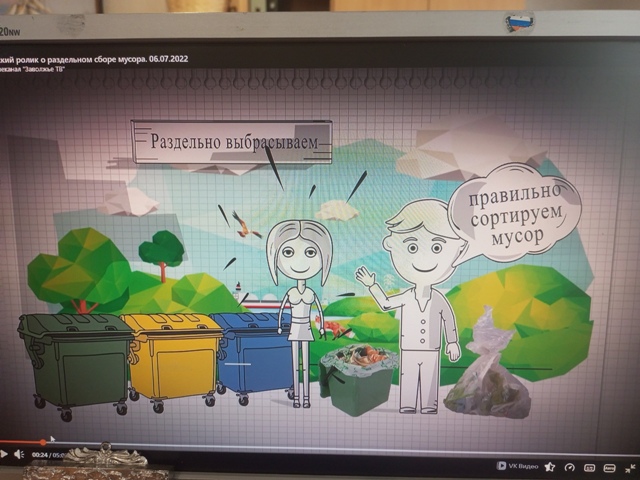The width and height of the screenshot is (640, 480).
Task: Click the play/pause button in the player
Action: 5,454
